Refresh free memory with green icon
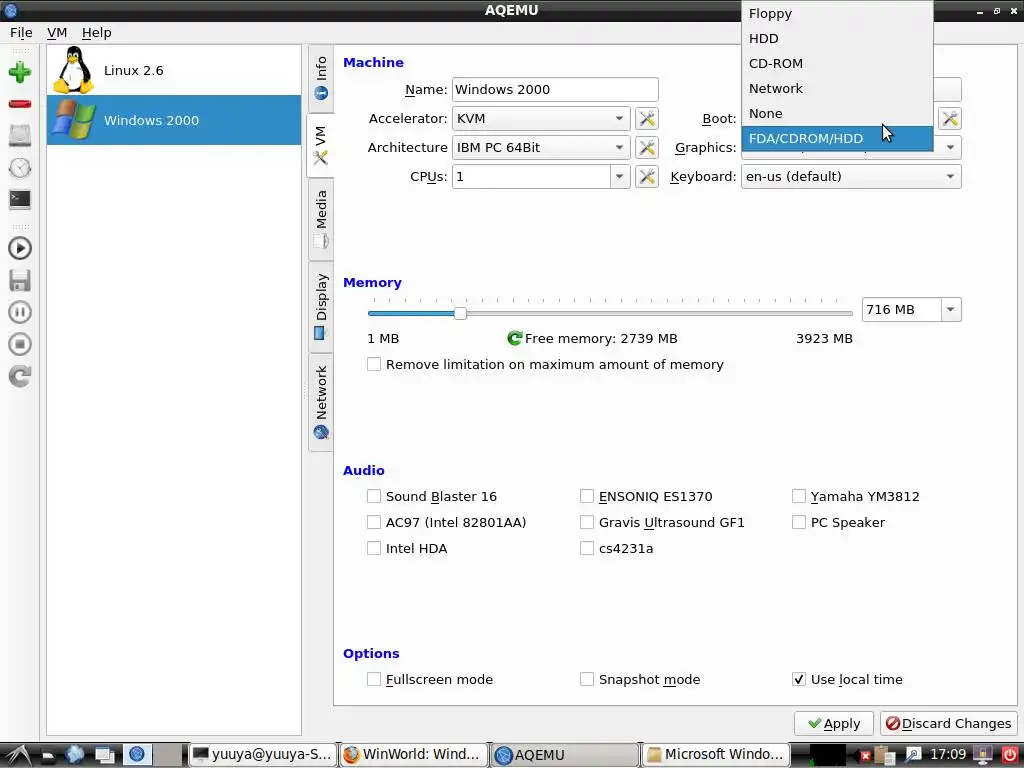 [515, 338]
